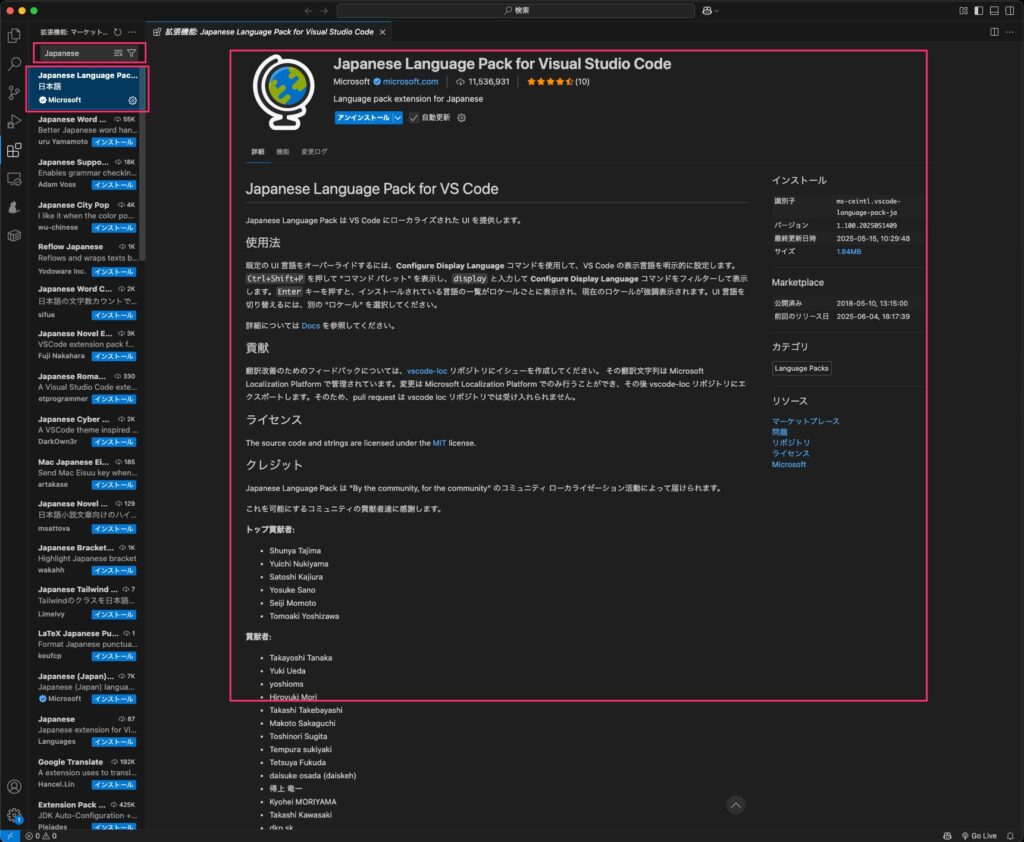Toggle the bottom panel layout button
The image size is (1024, 842).
tap(994, 10)
